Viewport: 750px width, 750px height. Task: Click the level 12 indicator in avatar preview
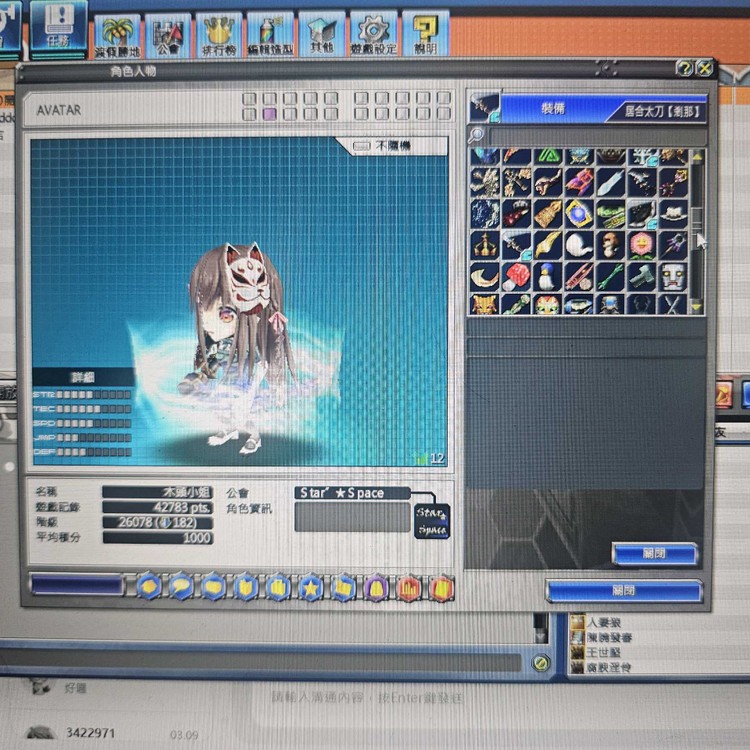pyautogui.click(x=431, y=458)
